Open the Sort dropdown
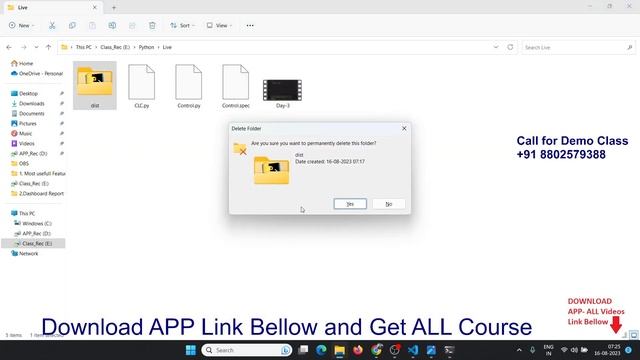This screenshot has width=640, height=360. (182, 25)
